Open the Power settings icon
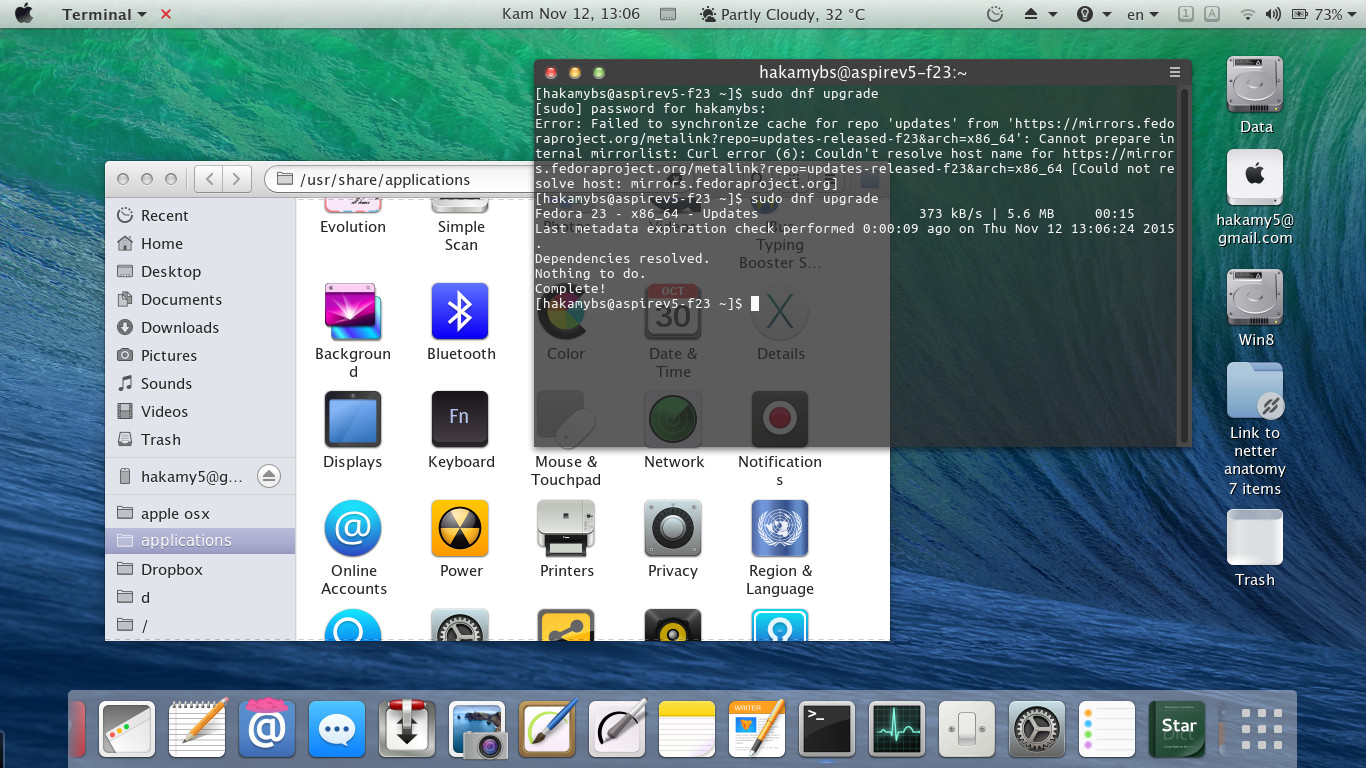Image resolution: width=1366 pixels, height=768 pixels. tap(459, 528)
